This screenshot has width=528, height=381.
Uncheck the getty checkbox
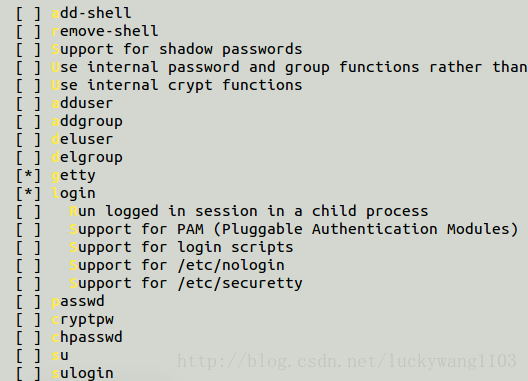click(x=29, y=175)
